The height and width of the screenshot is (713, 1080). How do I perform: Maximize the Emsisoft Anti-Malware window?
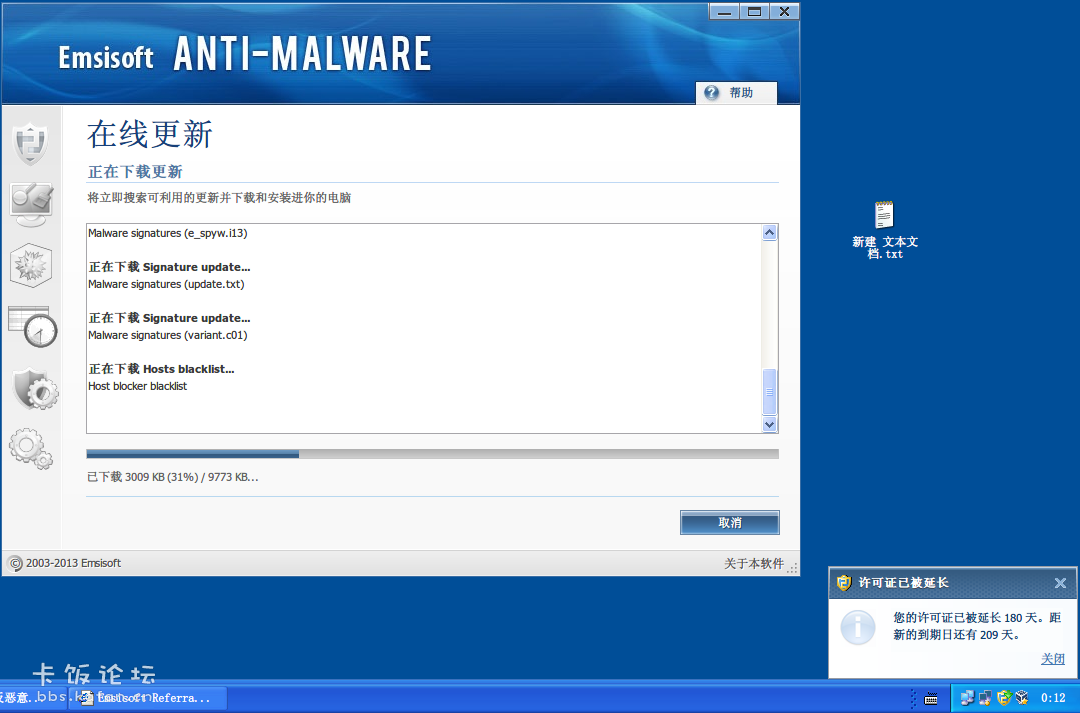tap(754, 12)
